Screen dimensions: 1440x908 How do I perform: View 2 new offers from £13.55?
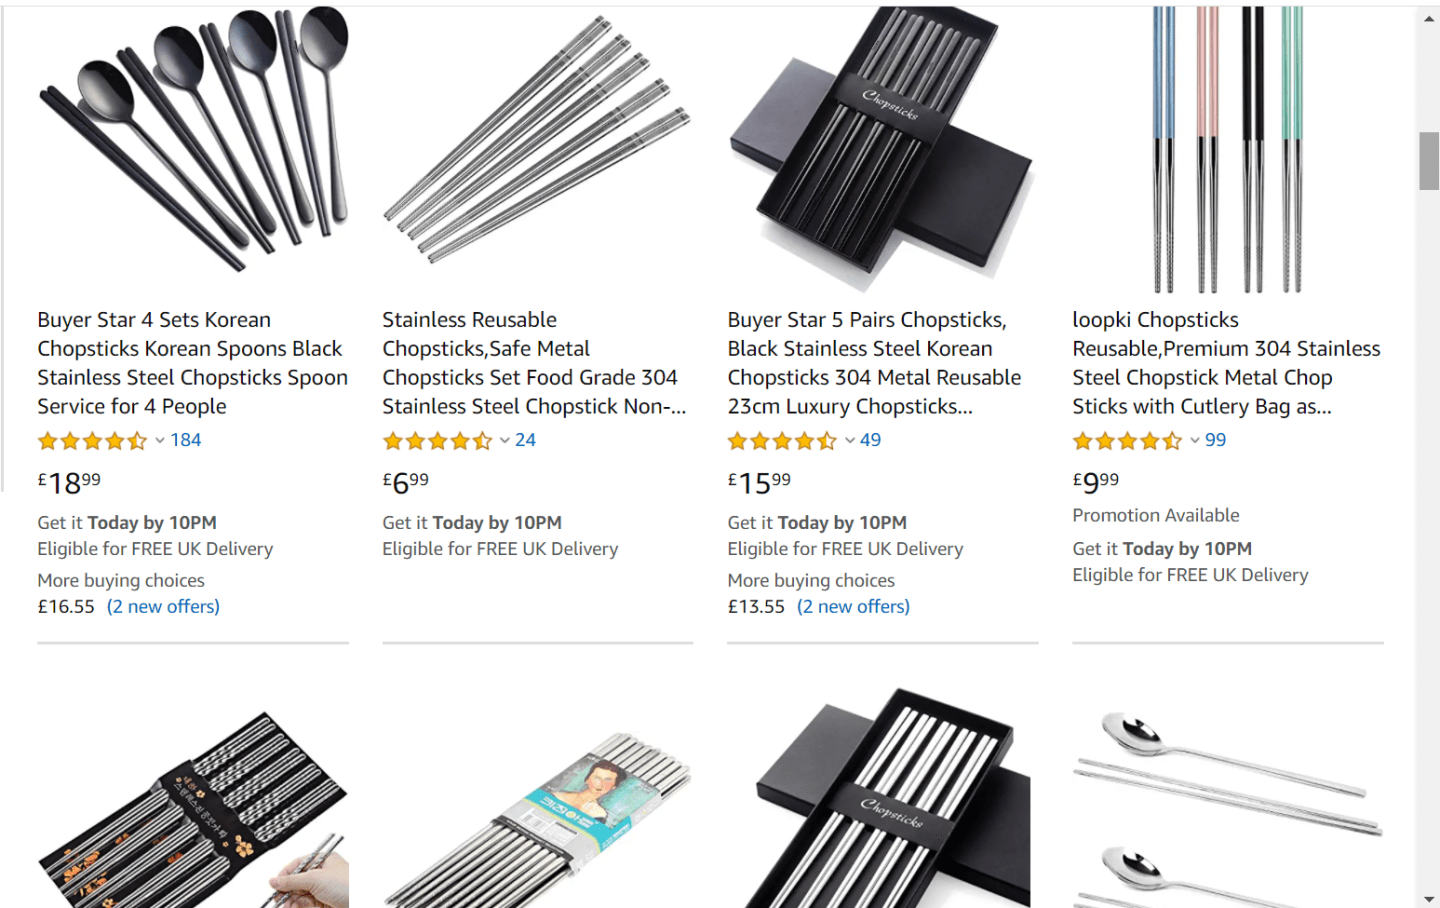pos(853,606)
